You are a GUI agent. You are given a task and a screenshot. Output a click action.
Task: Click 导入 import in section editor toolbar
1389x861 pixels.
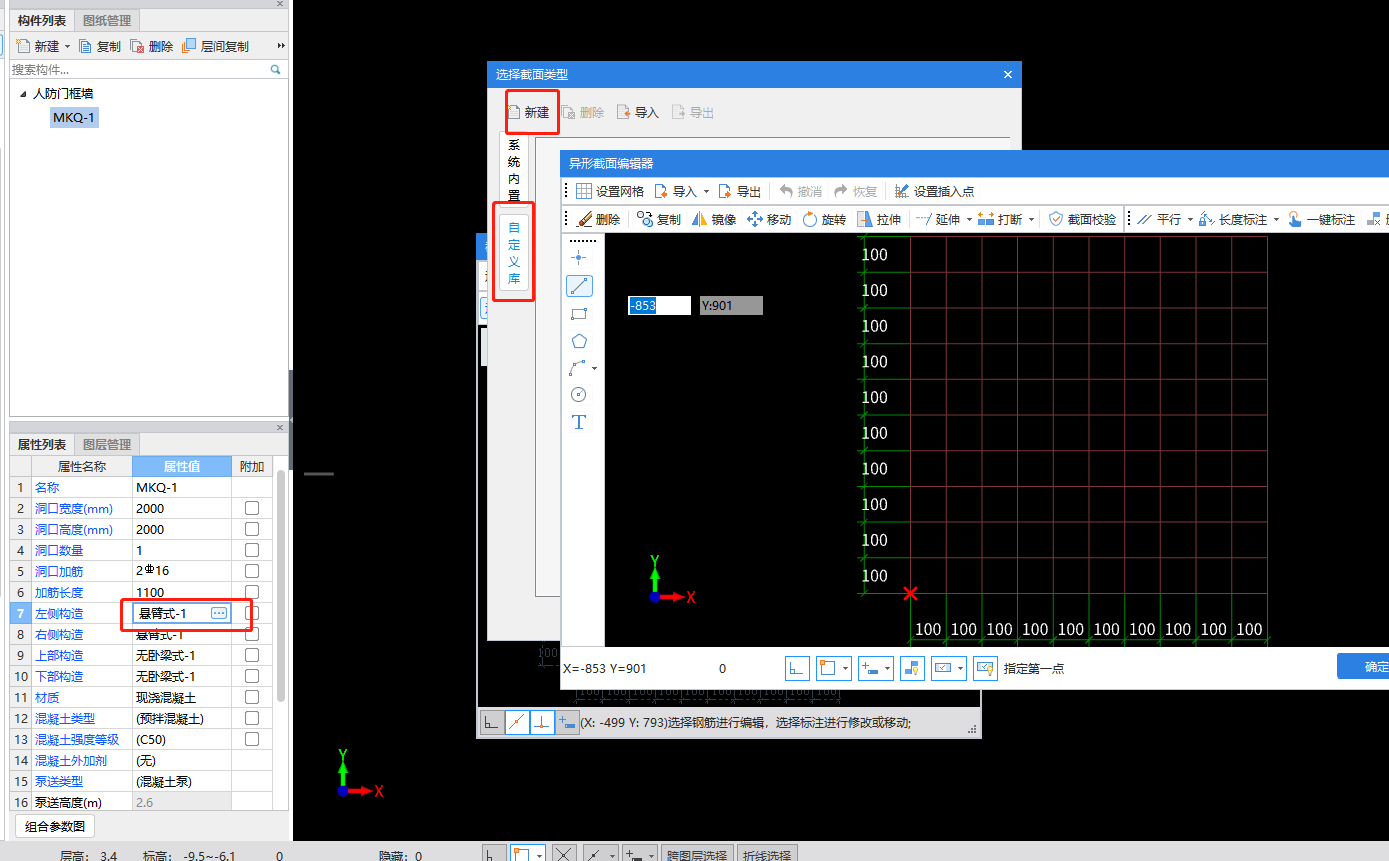tap(675, 191)
